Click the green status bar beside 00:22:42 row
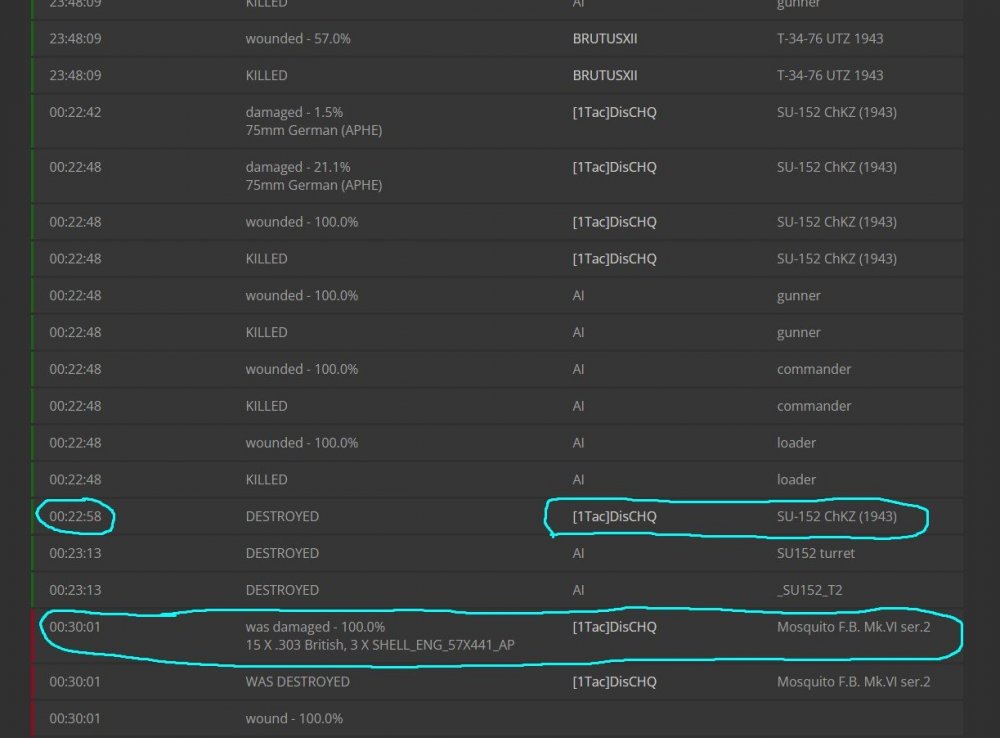 pos(34,120)
